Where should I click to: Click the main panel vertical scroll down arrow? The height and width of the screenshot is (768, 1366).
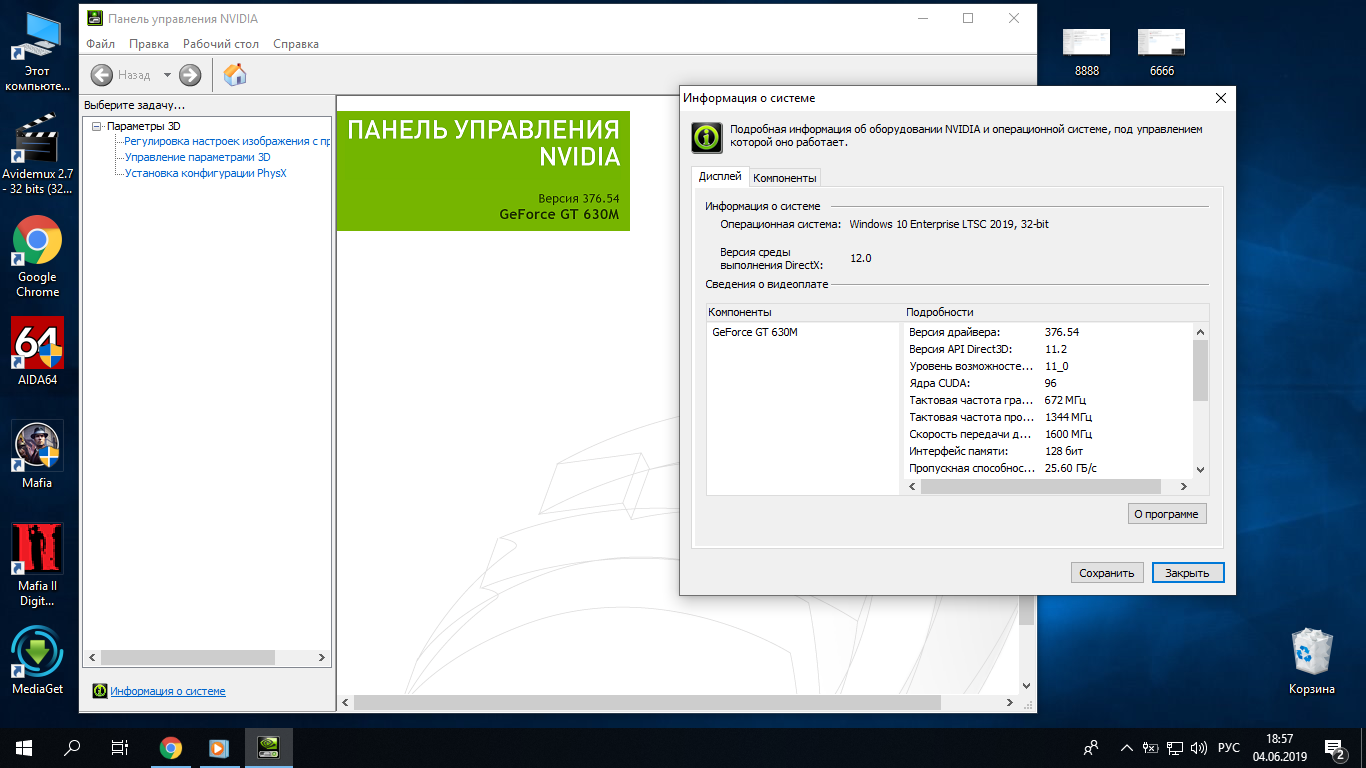pos(1026,686)
